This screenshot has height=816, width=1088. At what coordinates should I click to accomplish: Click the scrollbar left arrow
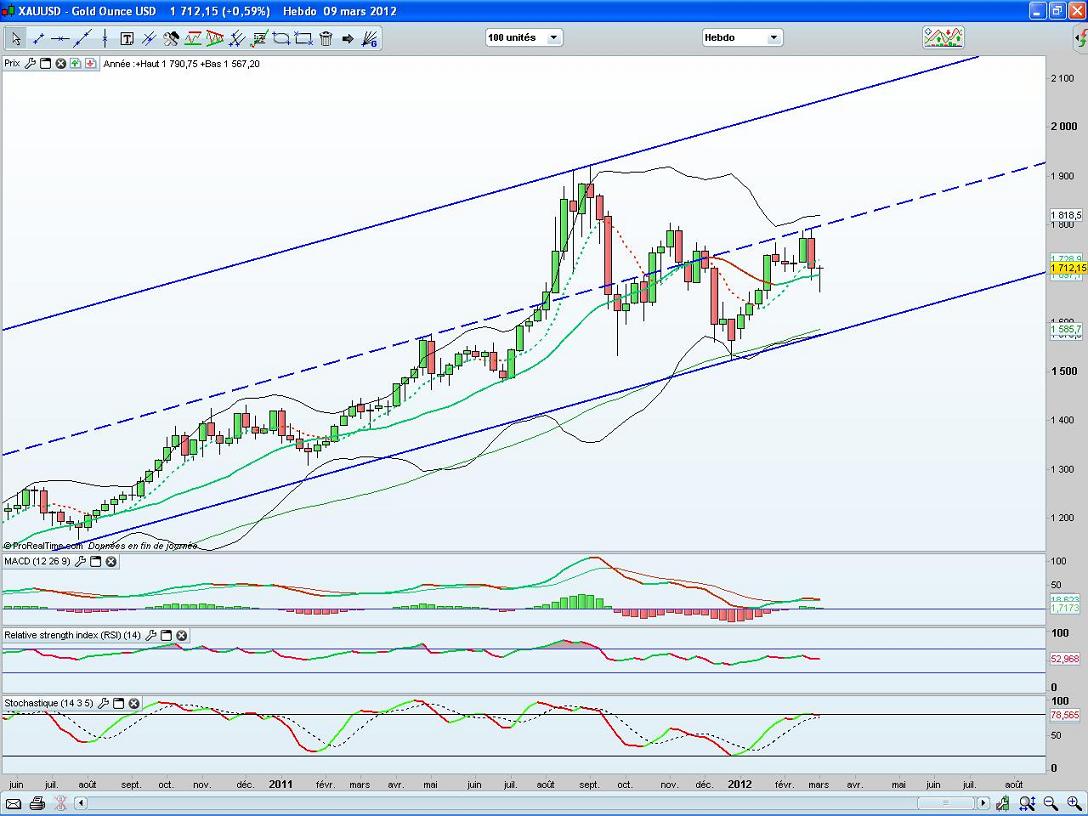pos(82,803)
